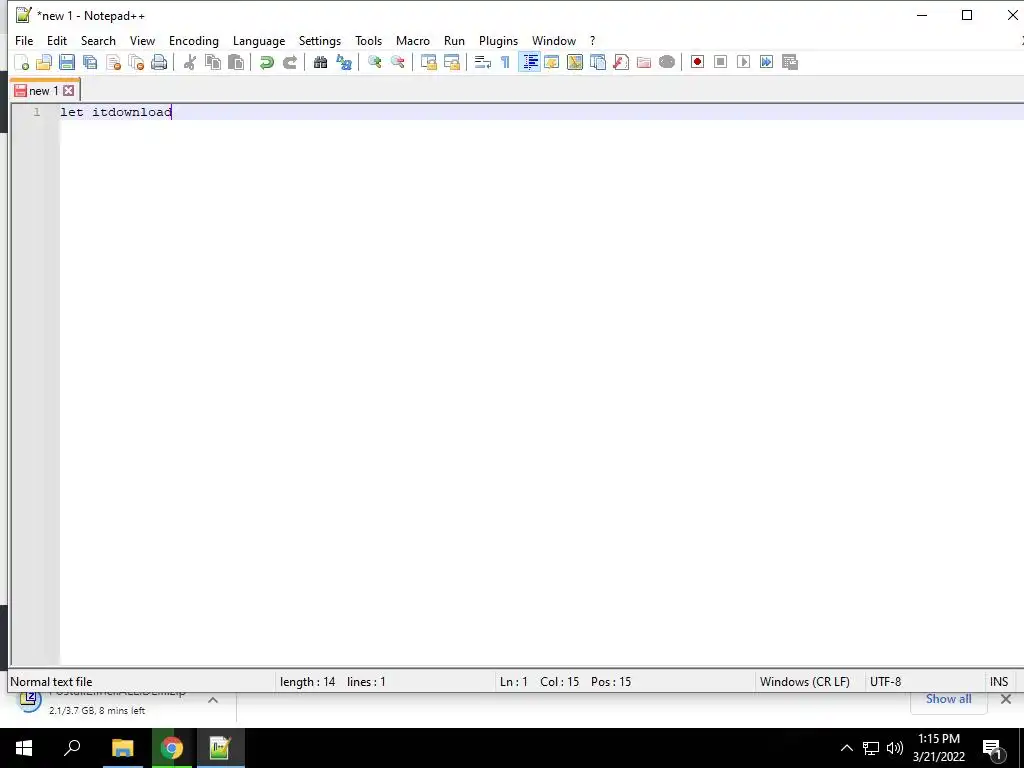Screen dimensions: 1024x768
Task: Open the Windows Start menu
Action: (24, 748)
